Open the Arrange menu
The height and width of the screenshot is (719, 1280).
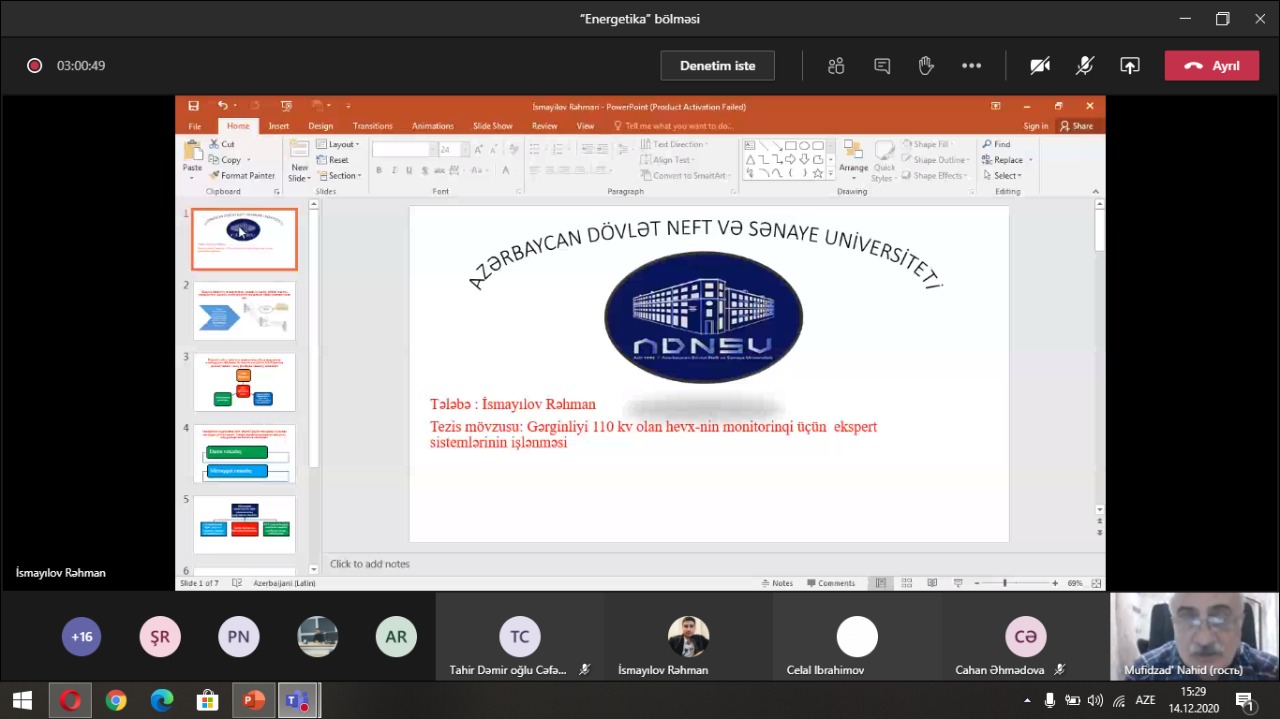[x=853, y=160]
